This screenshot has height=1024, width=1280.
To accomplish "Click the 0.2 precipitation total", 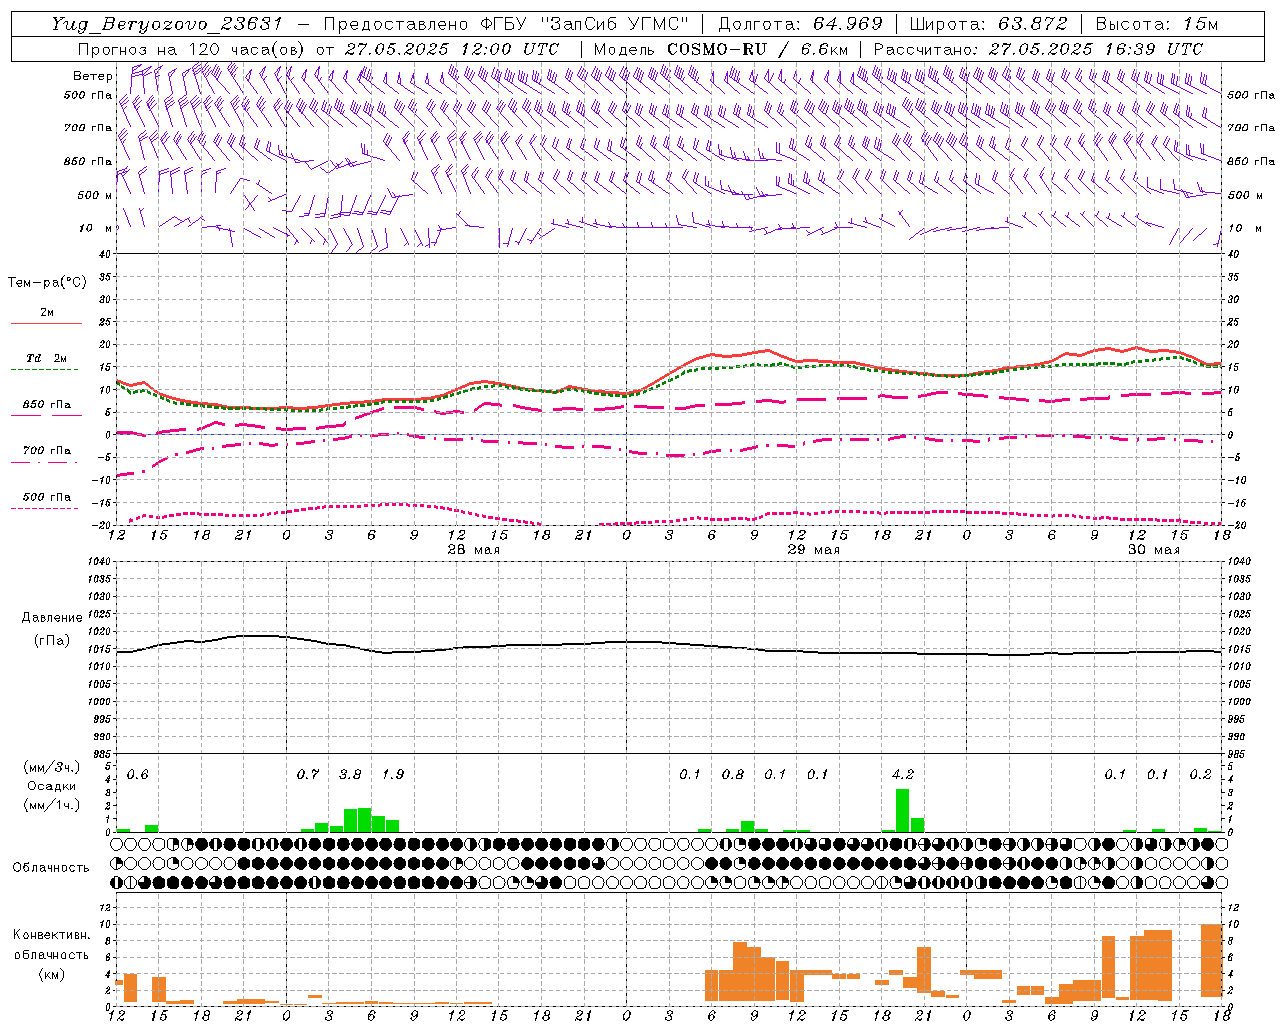I will click(1200, 774).
